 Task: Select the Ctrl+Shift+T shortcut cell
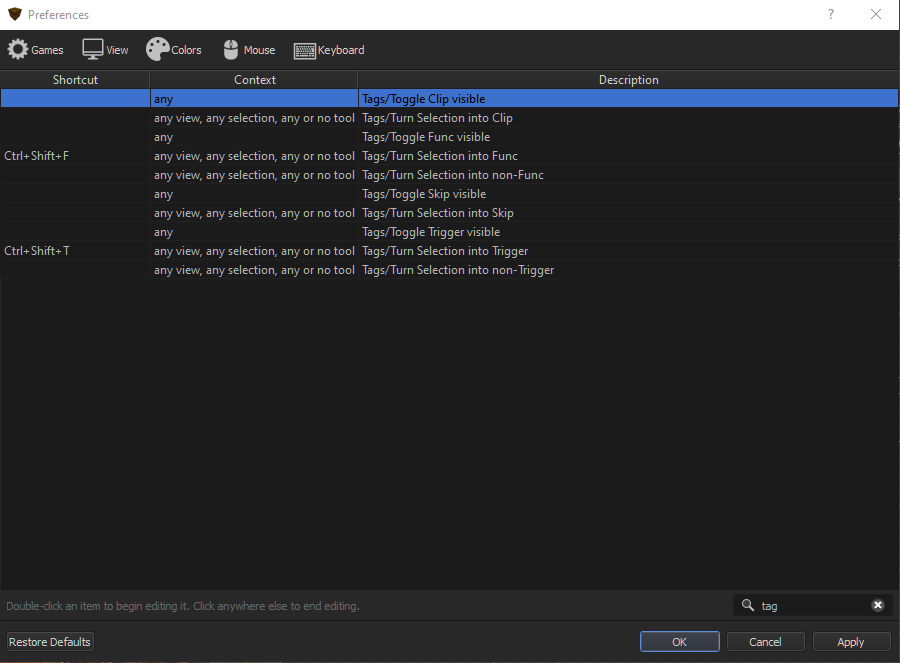click(37, 251)
